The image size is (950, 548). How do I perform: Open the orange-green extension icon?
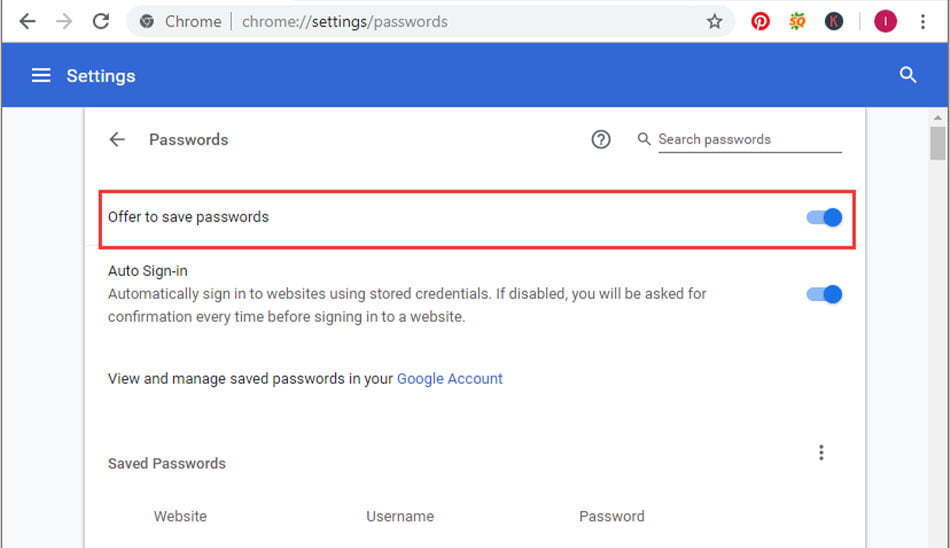(797, 21)
